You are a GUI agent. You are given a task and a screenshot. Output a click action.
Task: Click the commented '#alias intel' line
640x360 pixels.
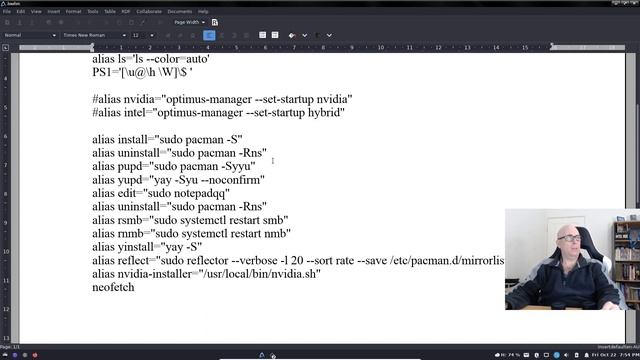[x=218, y=113]
